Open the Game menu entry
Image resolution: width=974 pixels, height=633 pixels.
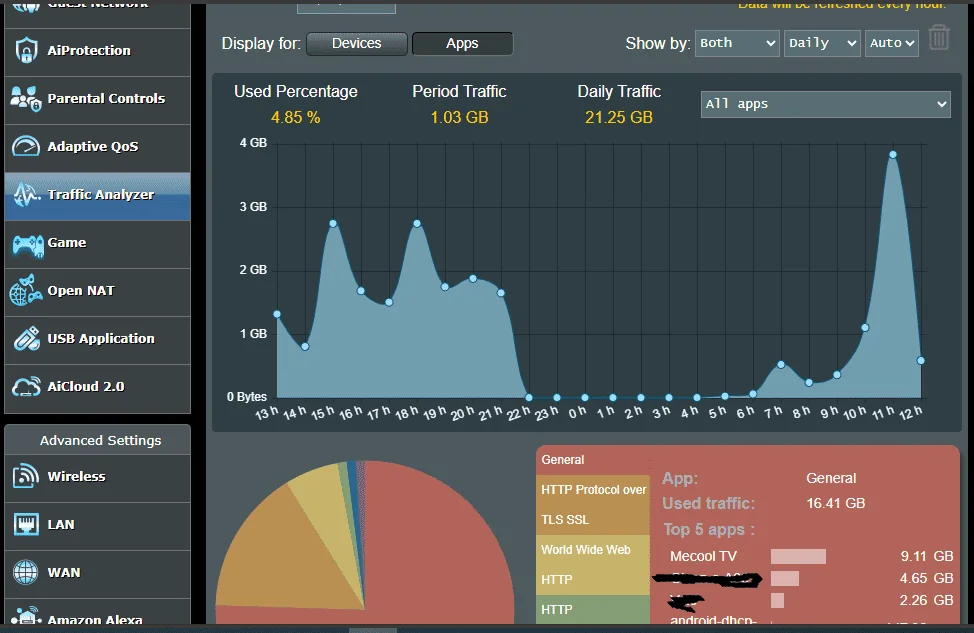(x=98, y=244)
